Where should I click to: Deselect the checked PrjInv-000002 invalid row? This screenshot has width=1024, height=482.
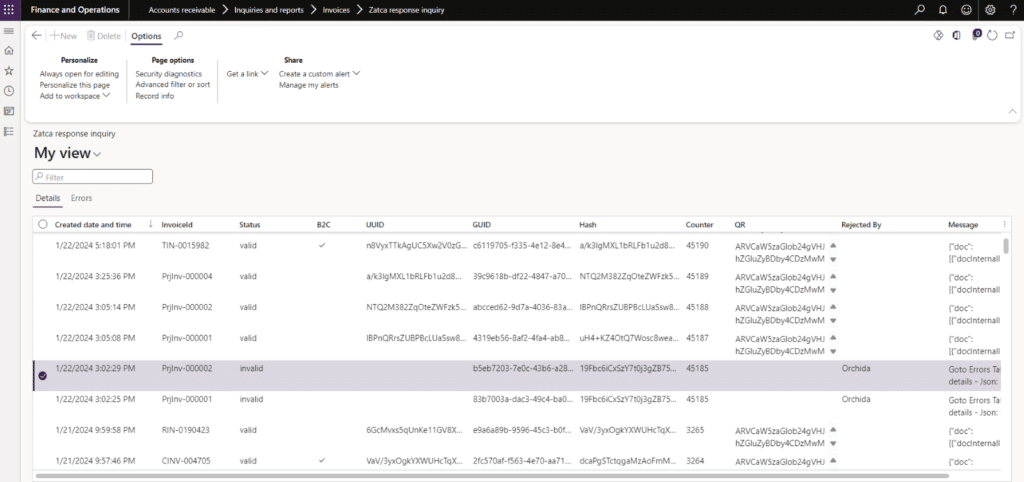pos(42,376)
